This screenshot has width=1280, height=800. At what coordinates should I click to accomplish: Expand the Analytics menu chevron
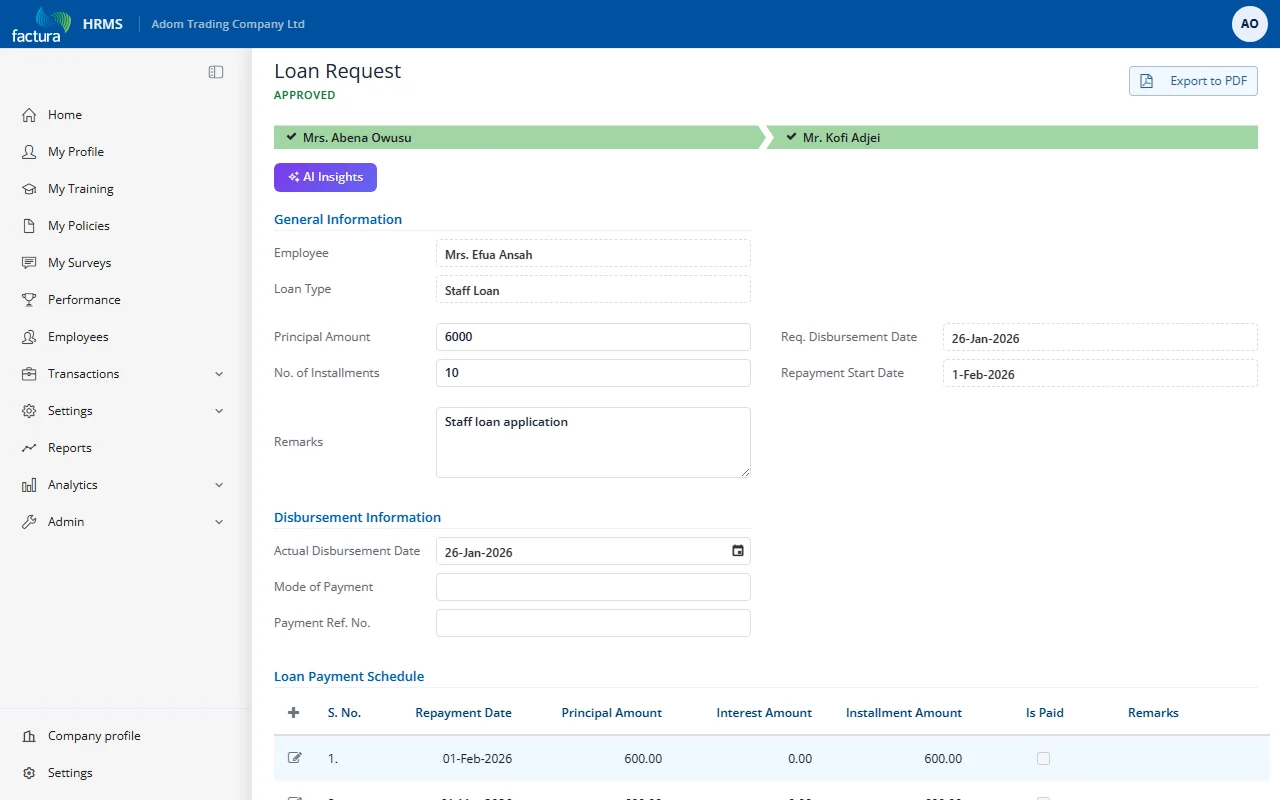coord(219,485)
